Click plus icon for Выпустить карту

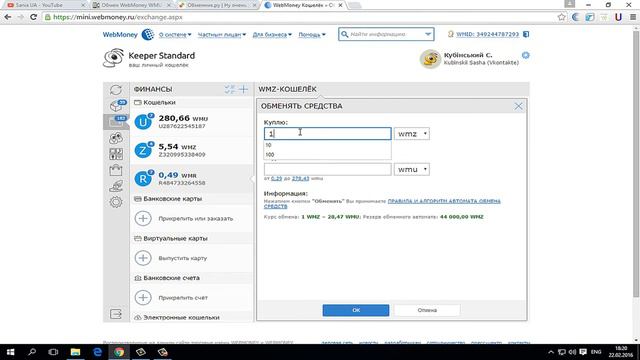pyautogui.click(x=143, y=258)
